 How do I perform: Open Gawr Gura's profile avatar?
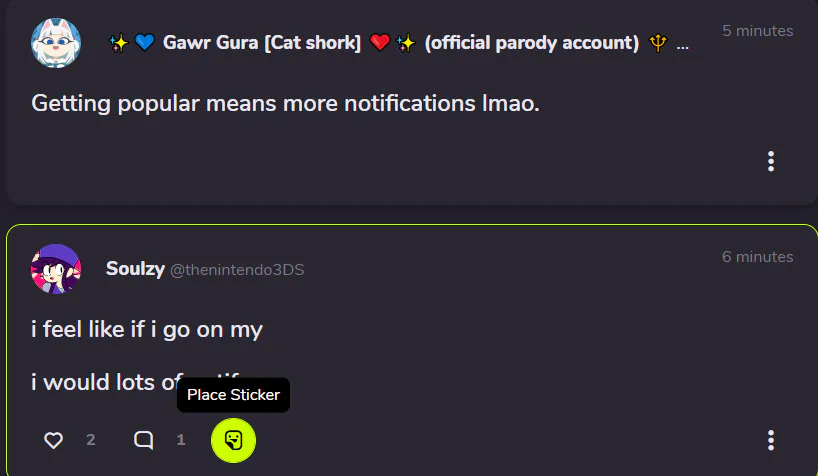(56, 43)
